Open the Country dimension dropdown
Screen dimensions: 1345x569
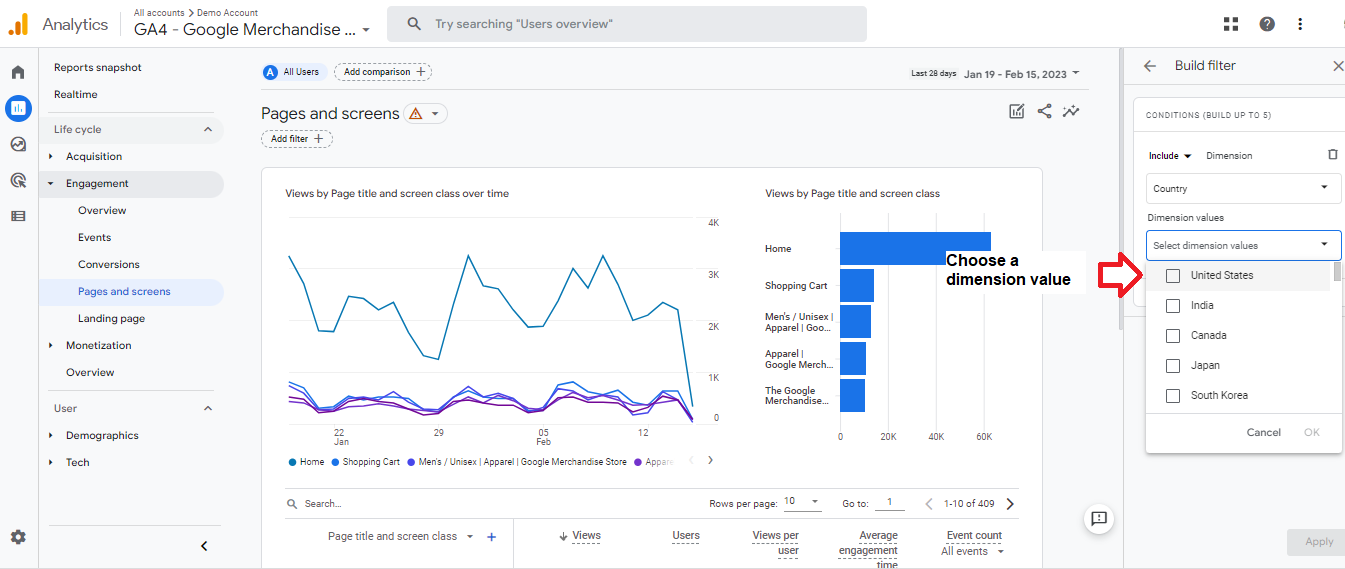point(1243,188)
